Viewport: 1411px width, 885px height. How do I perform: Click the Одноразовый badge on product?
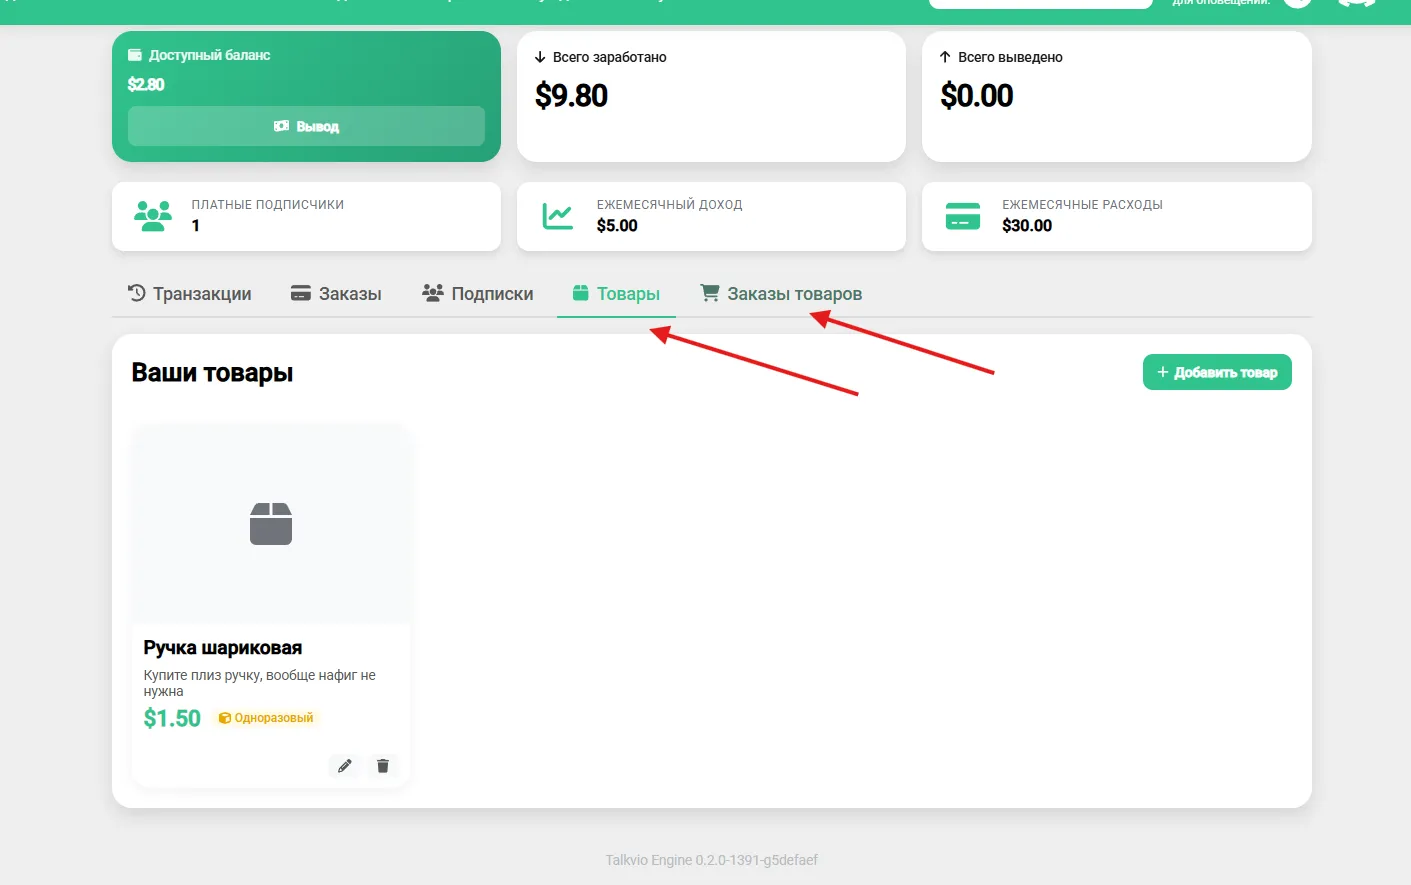266,718
